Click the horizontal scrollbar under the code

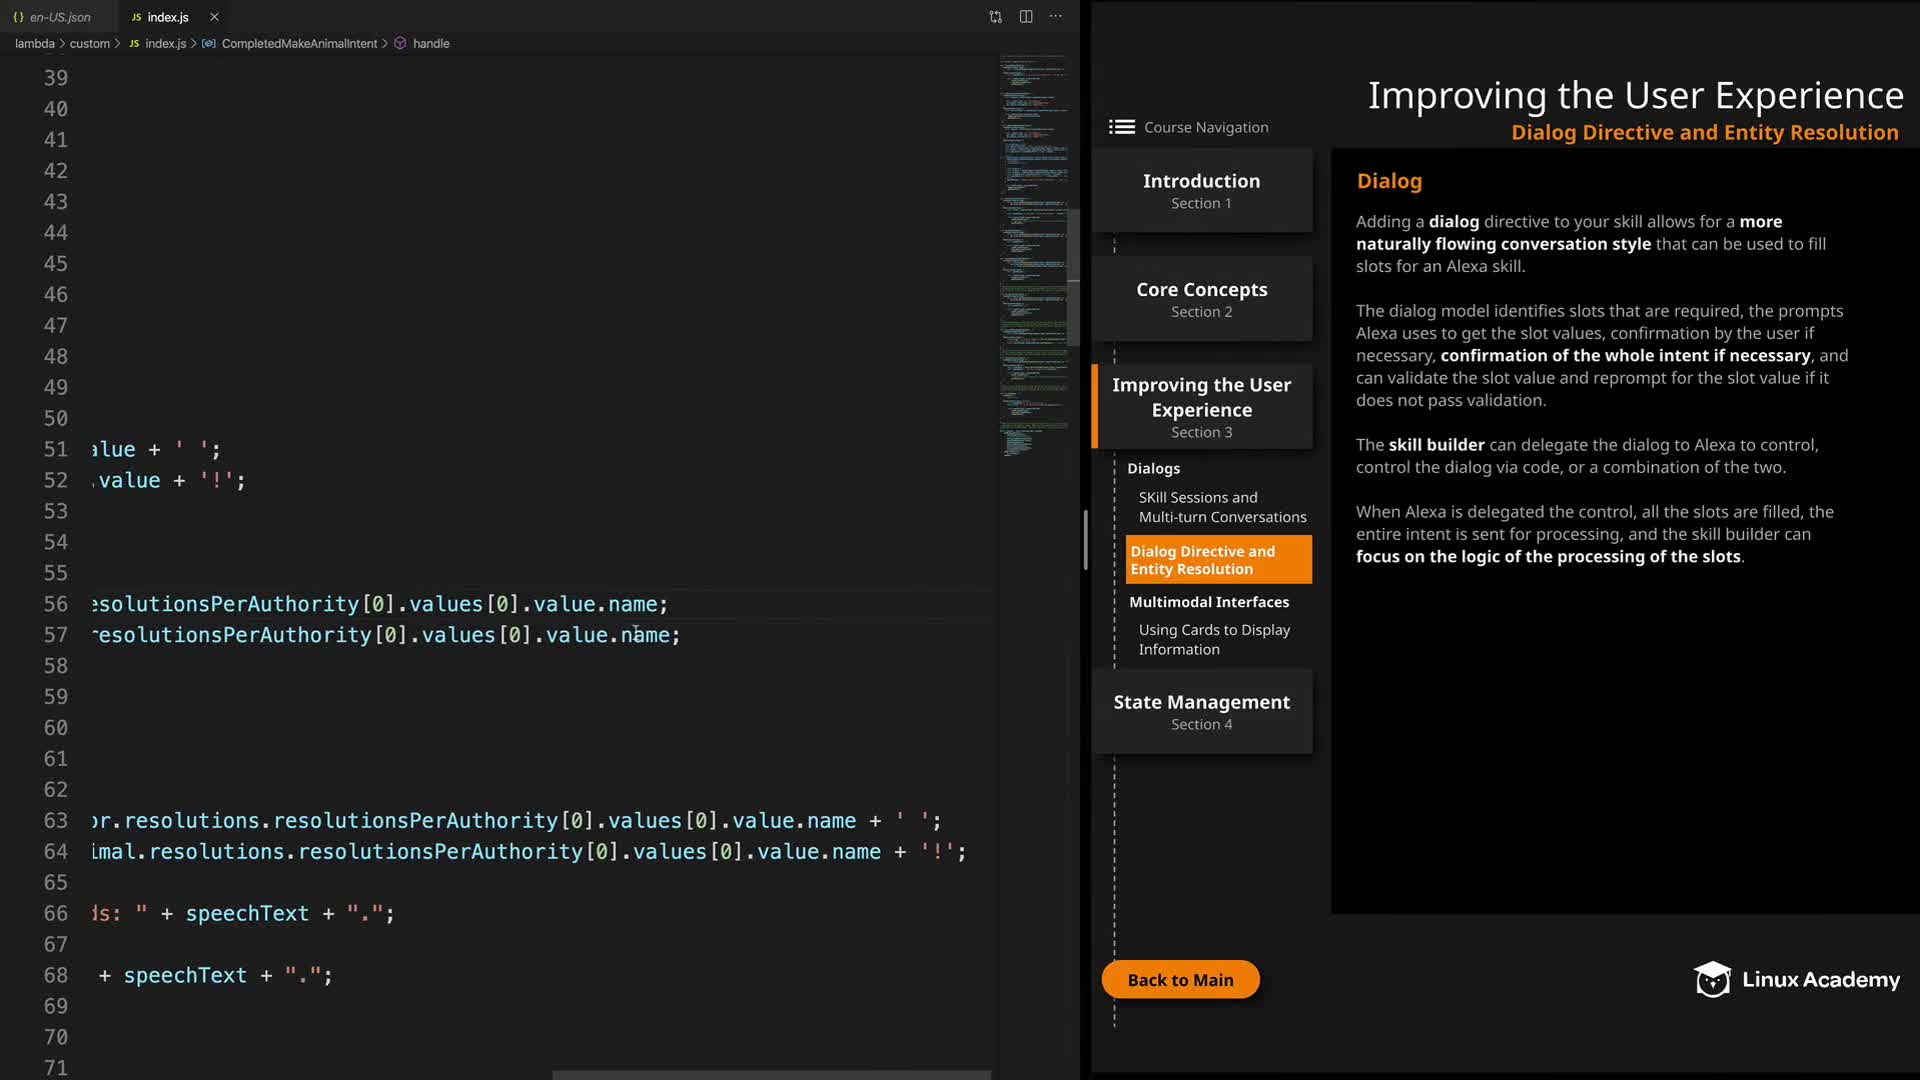point(770,1075)
